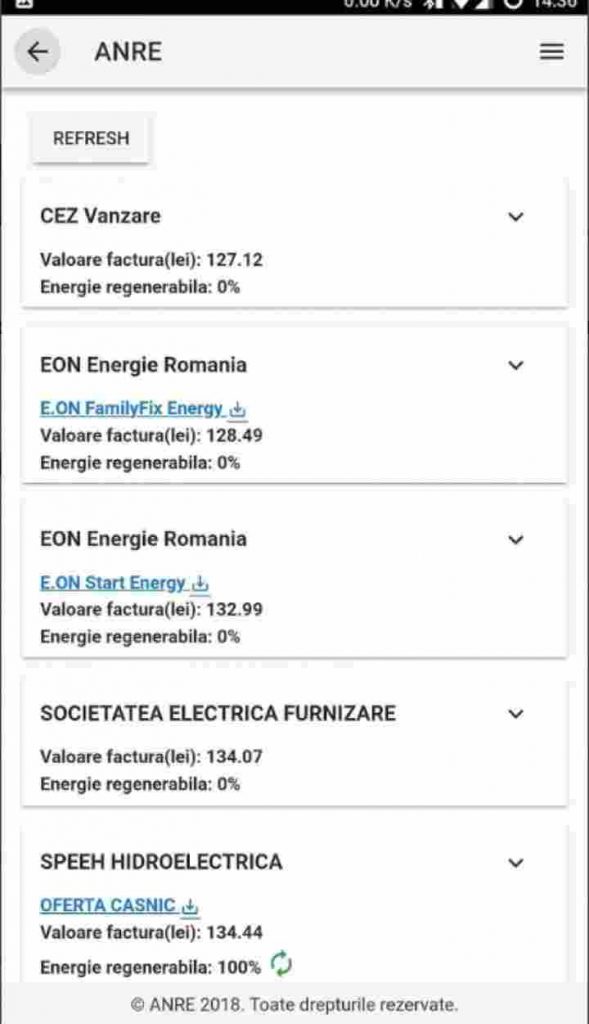Expand the EON FamilyFix offer card

pos(516,365)
